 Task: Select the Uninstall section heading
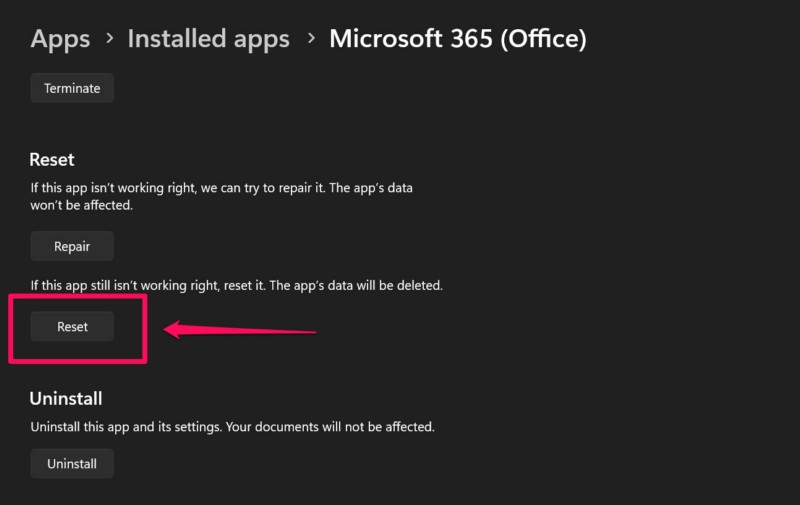point(66,398)
